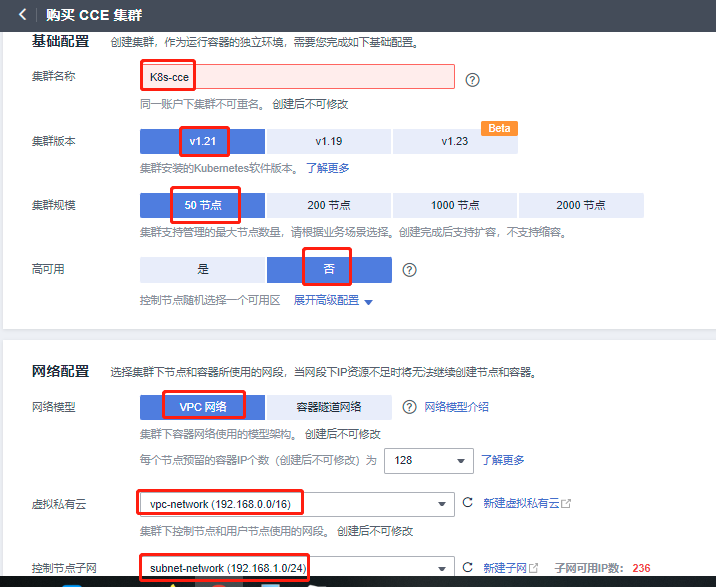Choose 200 节点 cluster scale
The image size is (716, 587).
[329, 205]
